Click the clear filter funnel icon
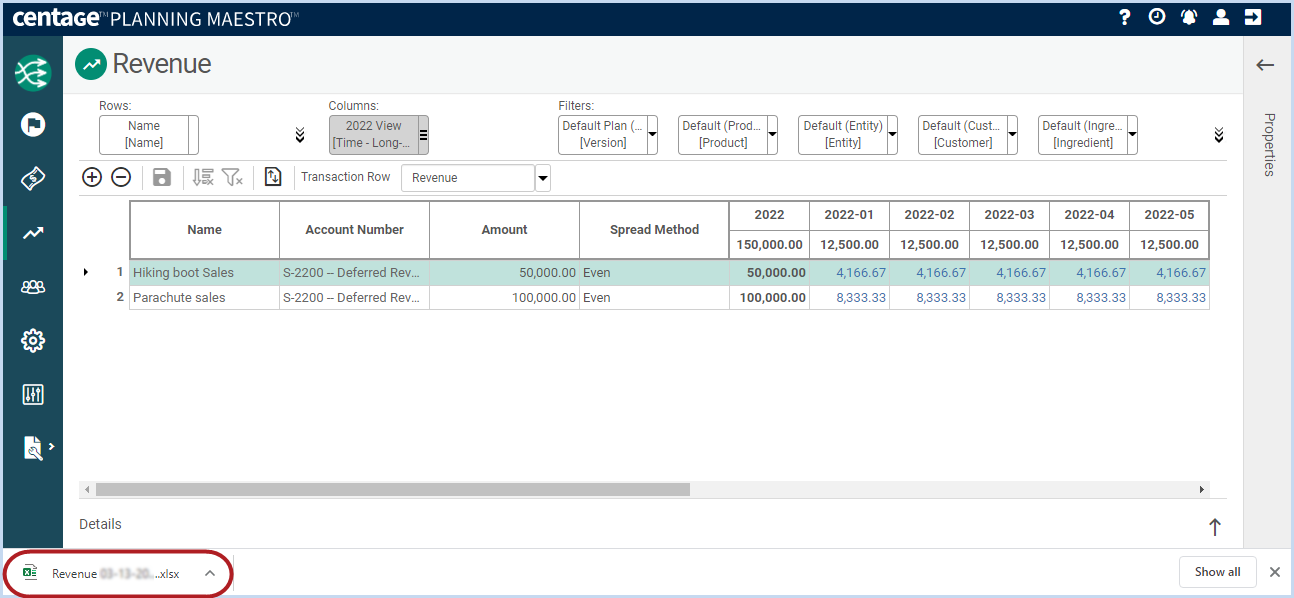Viewport: 1294px width, 598px height. (232, 177)
